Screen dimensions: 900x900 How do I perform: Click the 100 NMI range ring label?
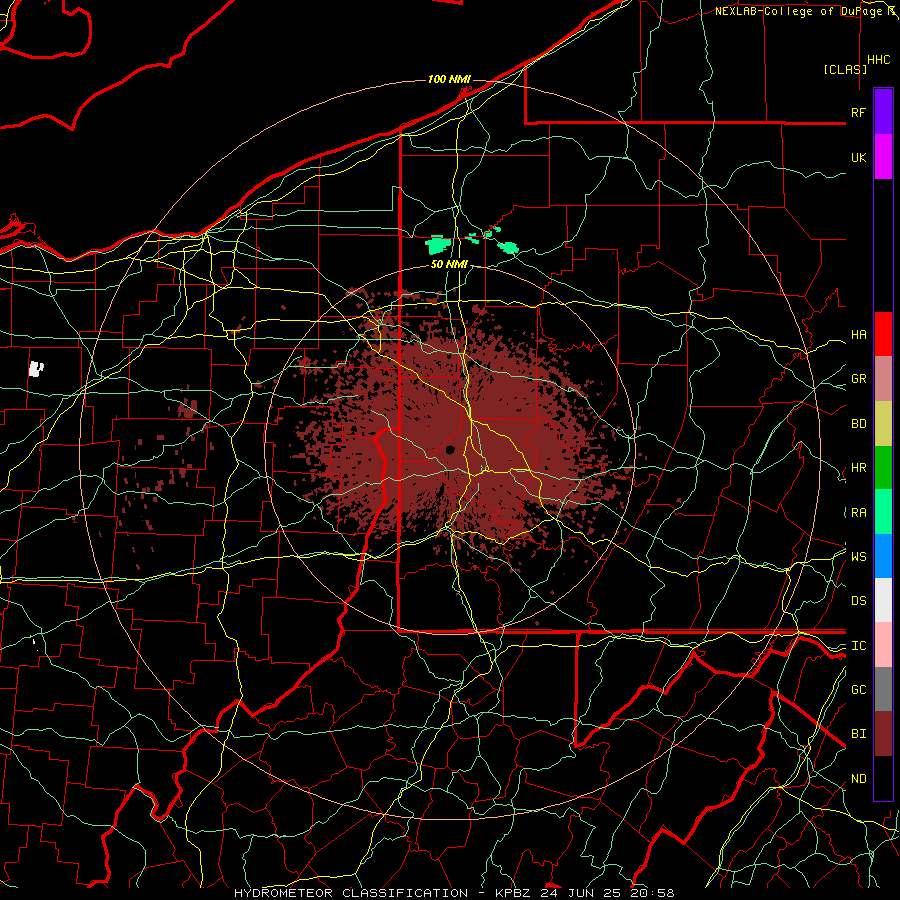pyautogui.click(x=449, y=79)
